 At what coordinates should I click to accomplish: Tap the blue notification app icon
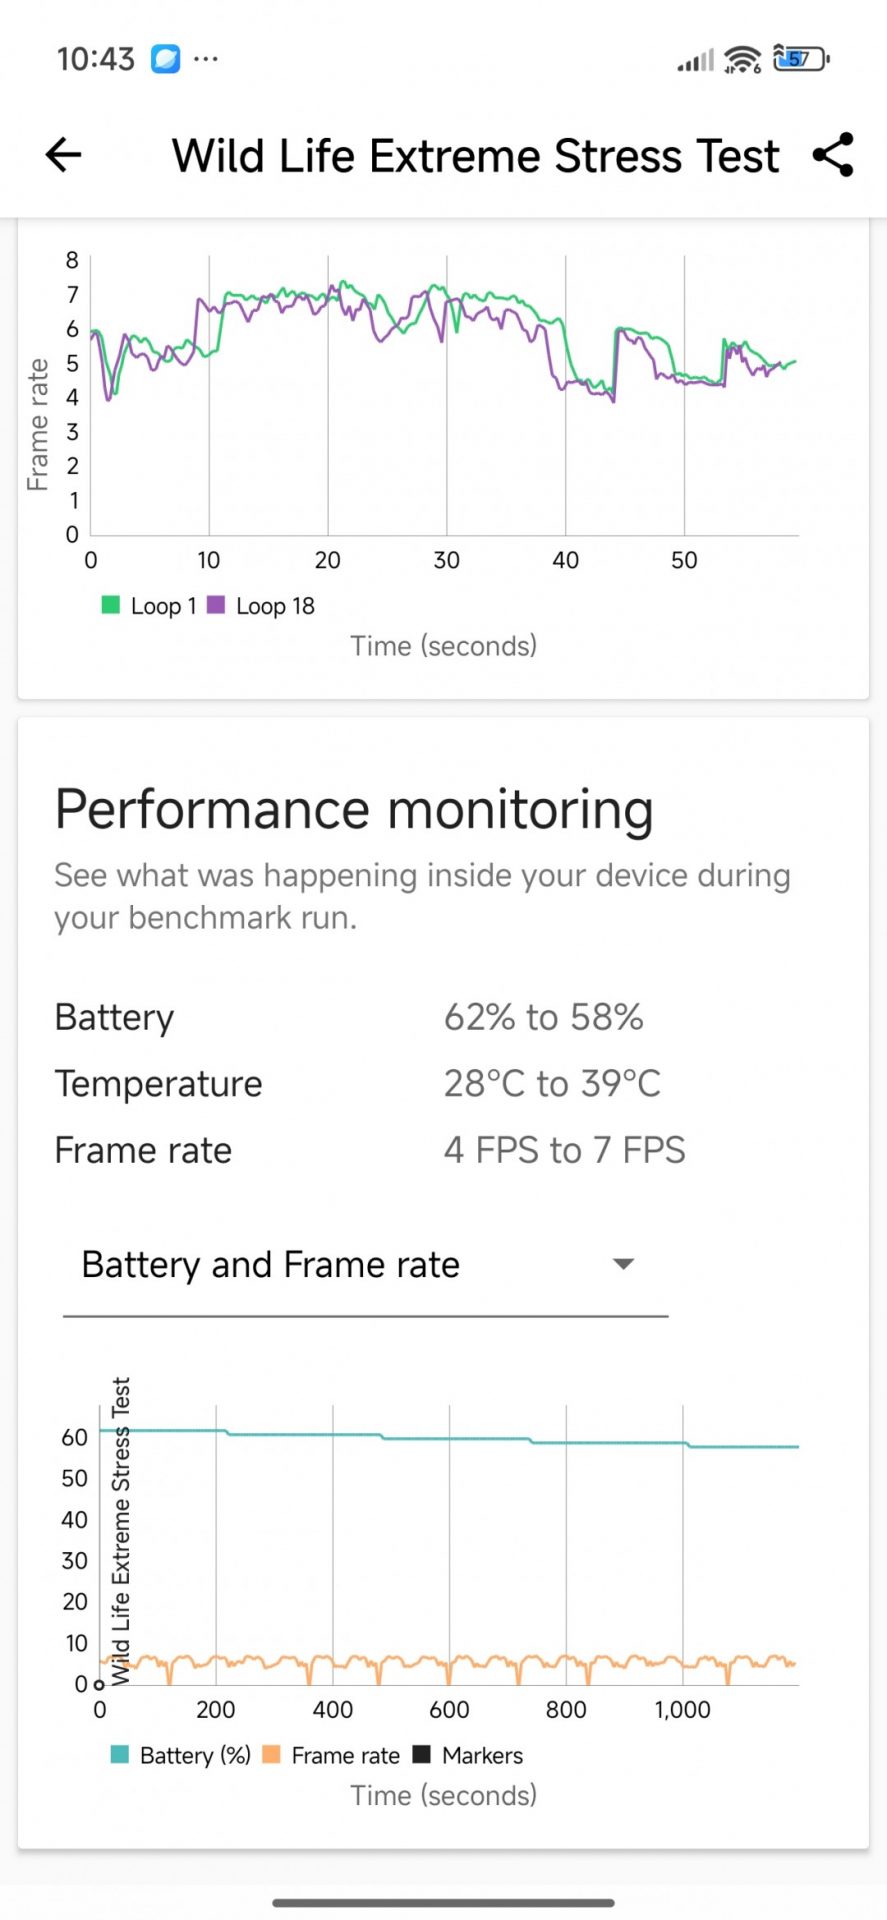pyautogui.click(x=165, y=59)
